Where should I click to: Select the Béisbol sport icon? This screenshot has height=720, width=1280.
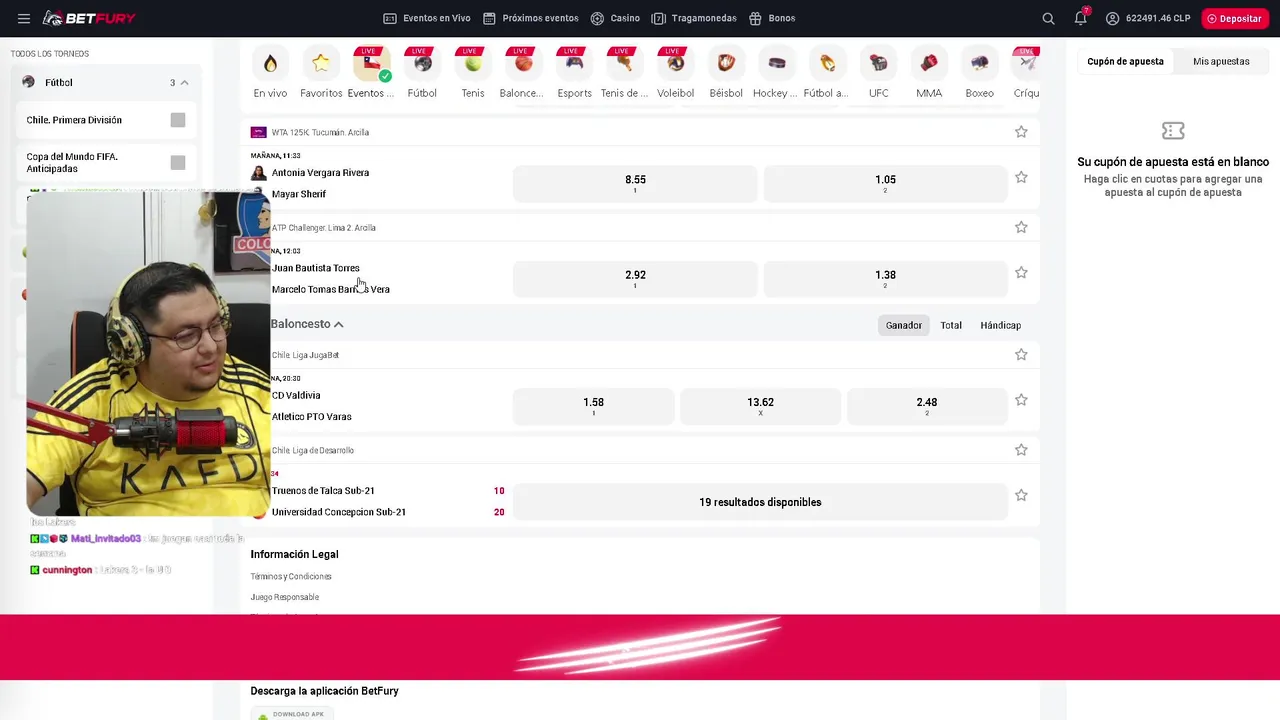[726, 63]
